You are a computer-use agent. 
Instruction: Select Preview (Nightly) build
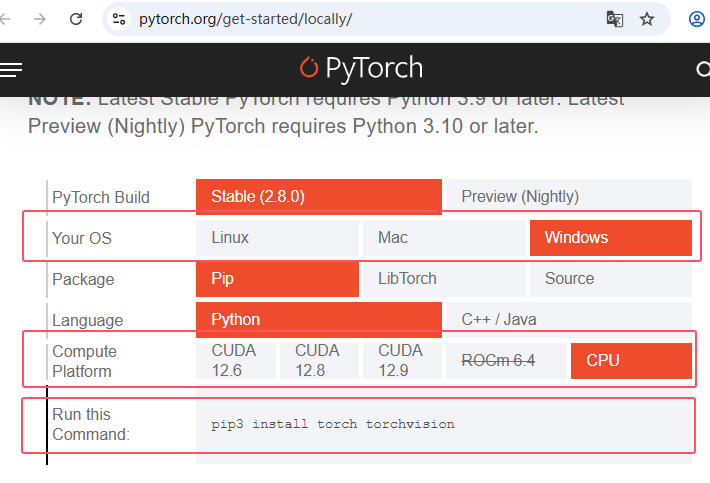click(569, 196)
